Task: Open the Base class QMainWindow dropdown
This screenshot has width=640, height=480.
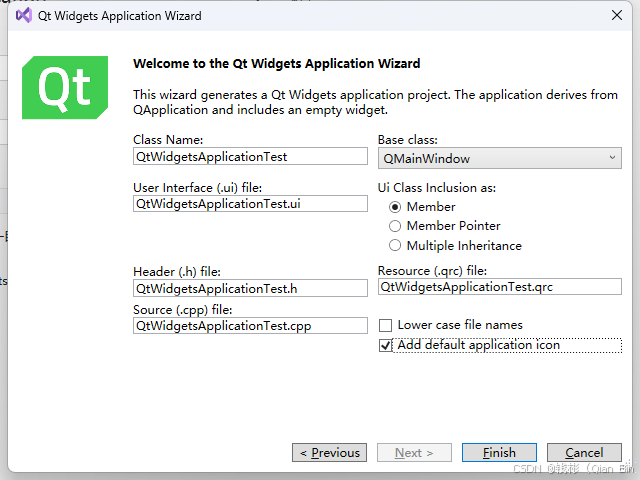Action: (x=500, y=158)
